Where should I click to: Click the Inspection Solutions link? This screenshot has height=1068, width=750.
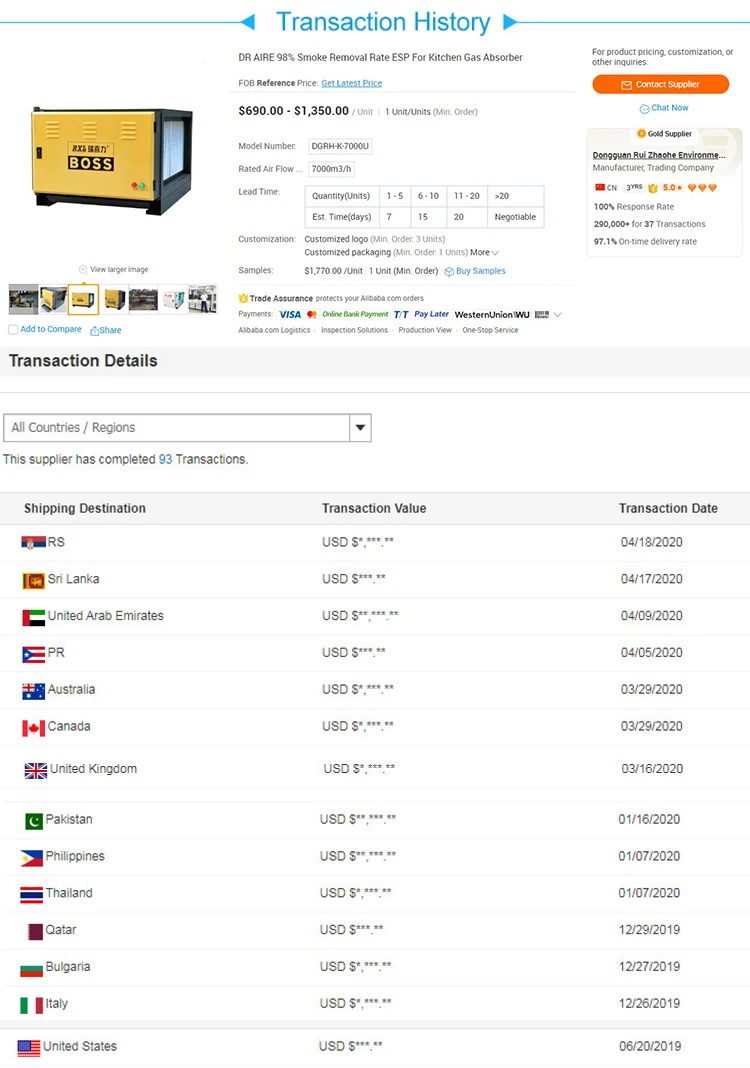point(354,330)
